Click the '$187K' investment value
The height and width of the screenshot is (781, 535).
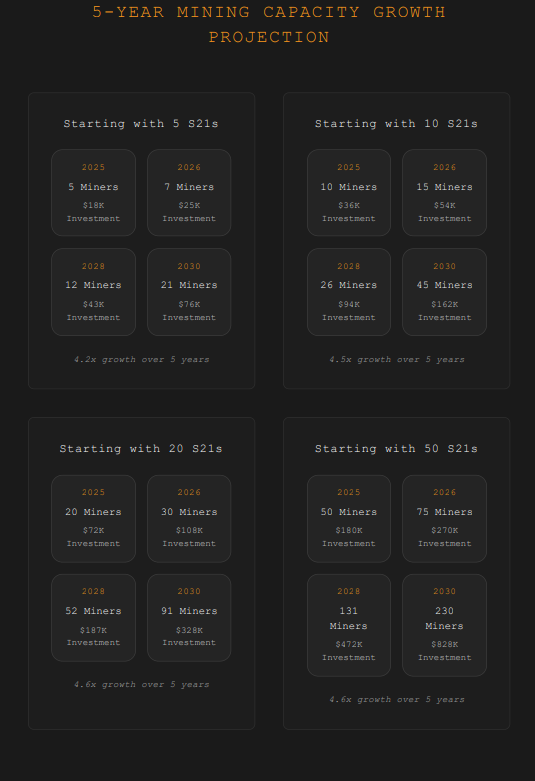(x=93, y=630)
